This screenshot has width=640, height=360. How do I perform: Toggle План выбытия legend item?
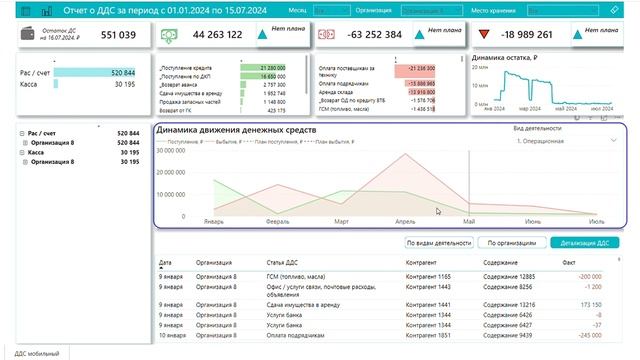329,142
